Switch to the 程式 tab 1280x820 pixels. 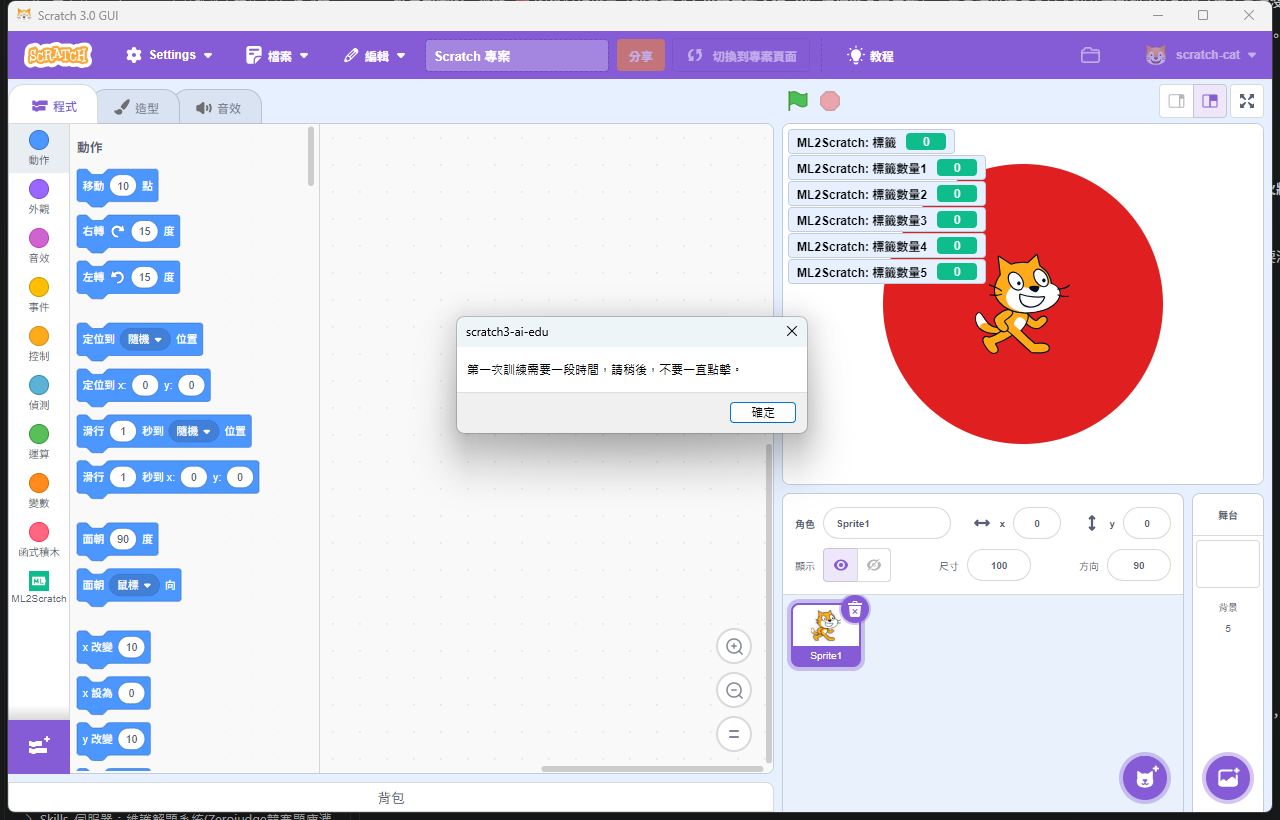[53, 106]
